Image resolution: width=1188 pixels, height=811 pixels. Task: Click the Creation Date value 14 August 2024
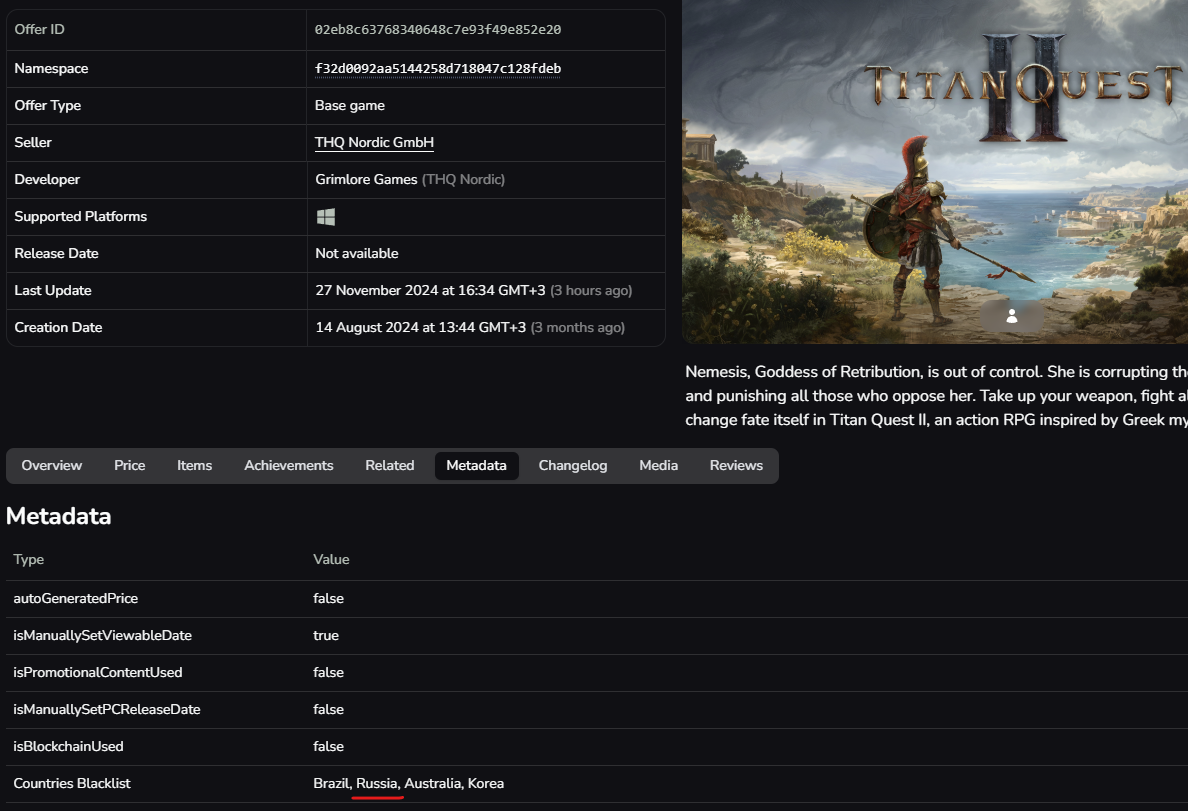[420, 328]
